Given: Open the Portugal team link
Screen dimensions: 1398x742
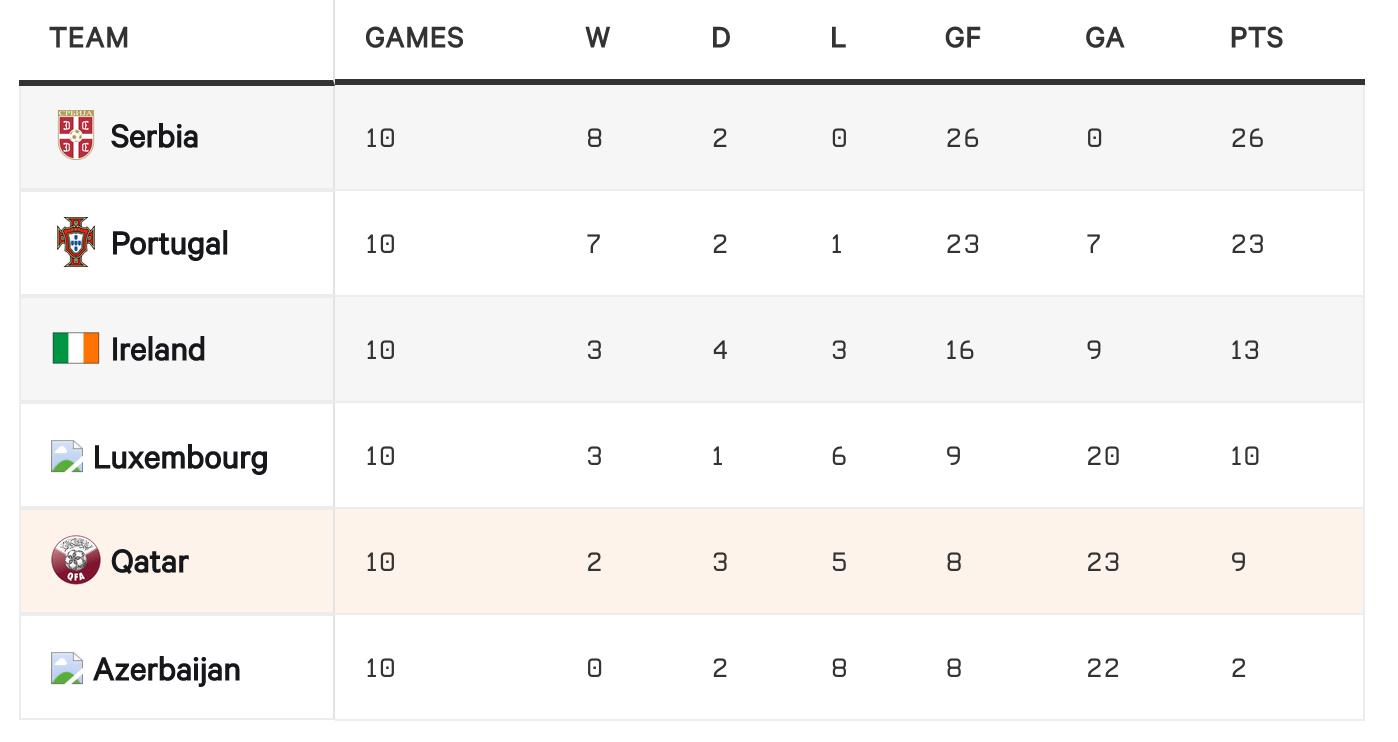Looking at the screenshot, I should click(169, 243).
